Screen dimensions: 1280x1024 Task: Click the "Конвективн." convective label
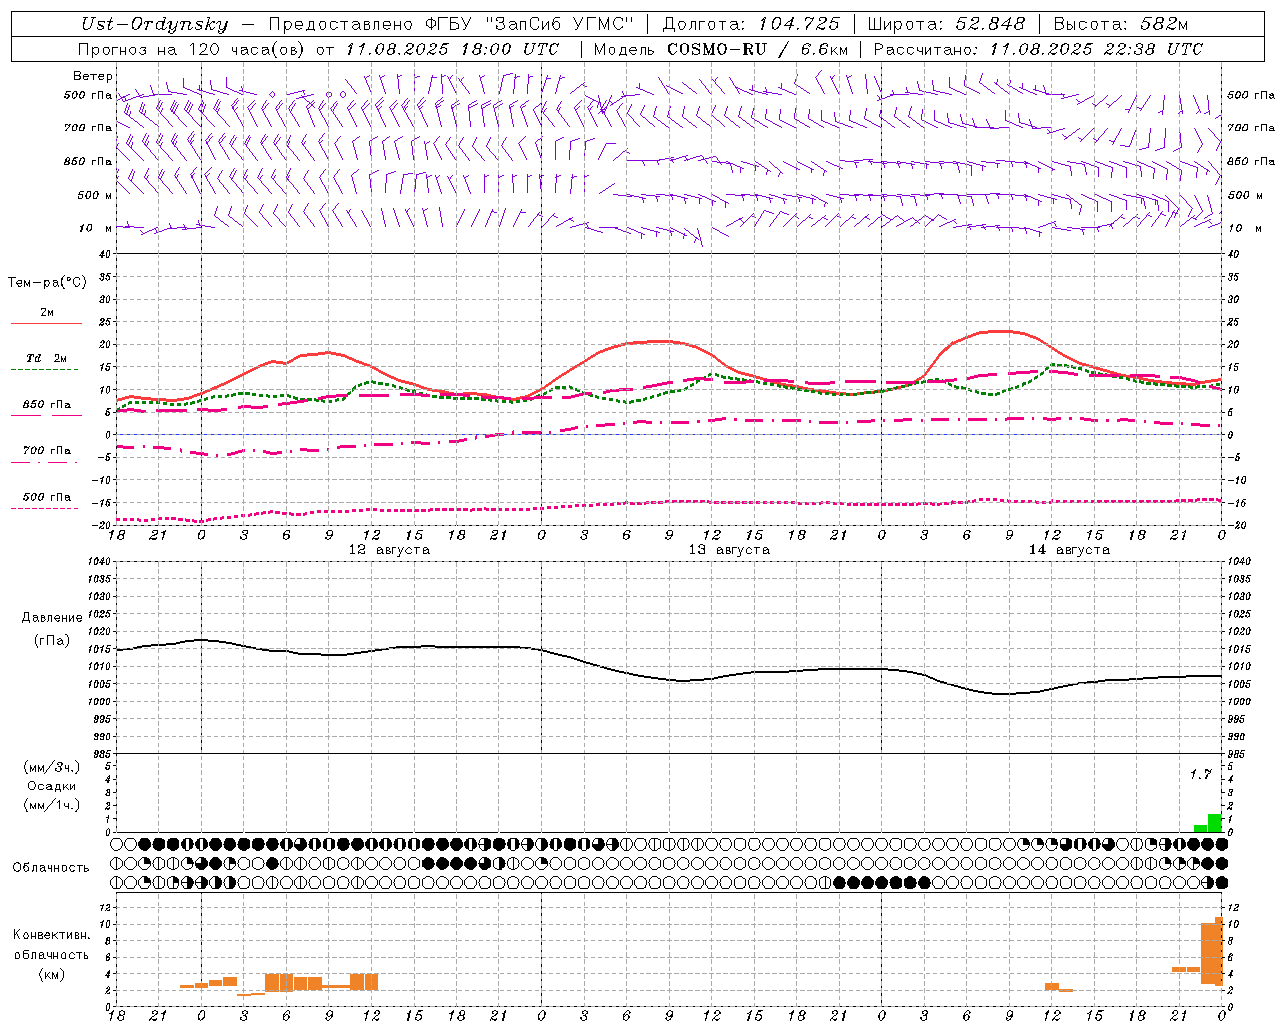click(52, 935)
